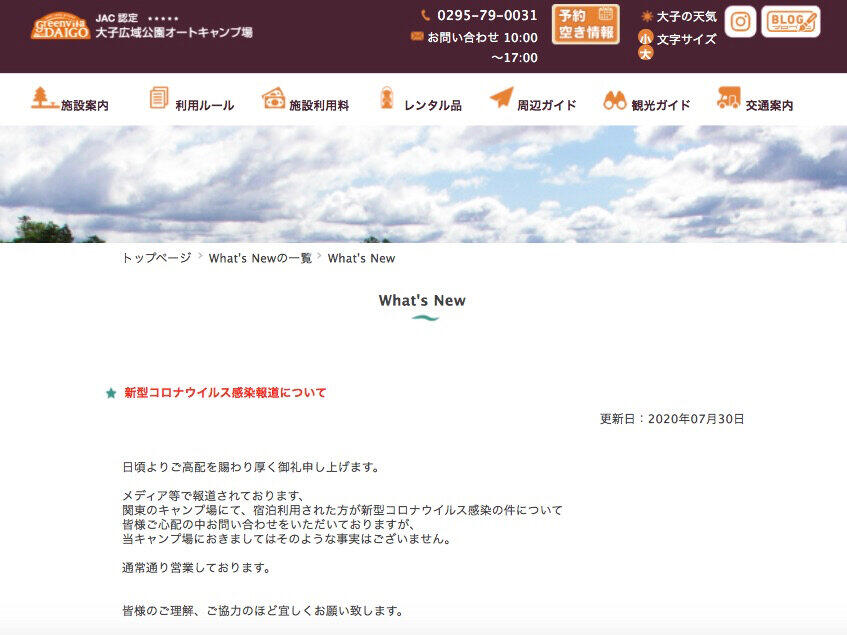Open the BLOG icon link
The width and height of the screenshot is (847, 635).
(x=790, y=21)
